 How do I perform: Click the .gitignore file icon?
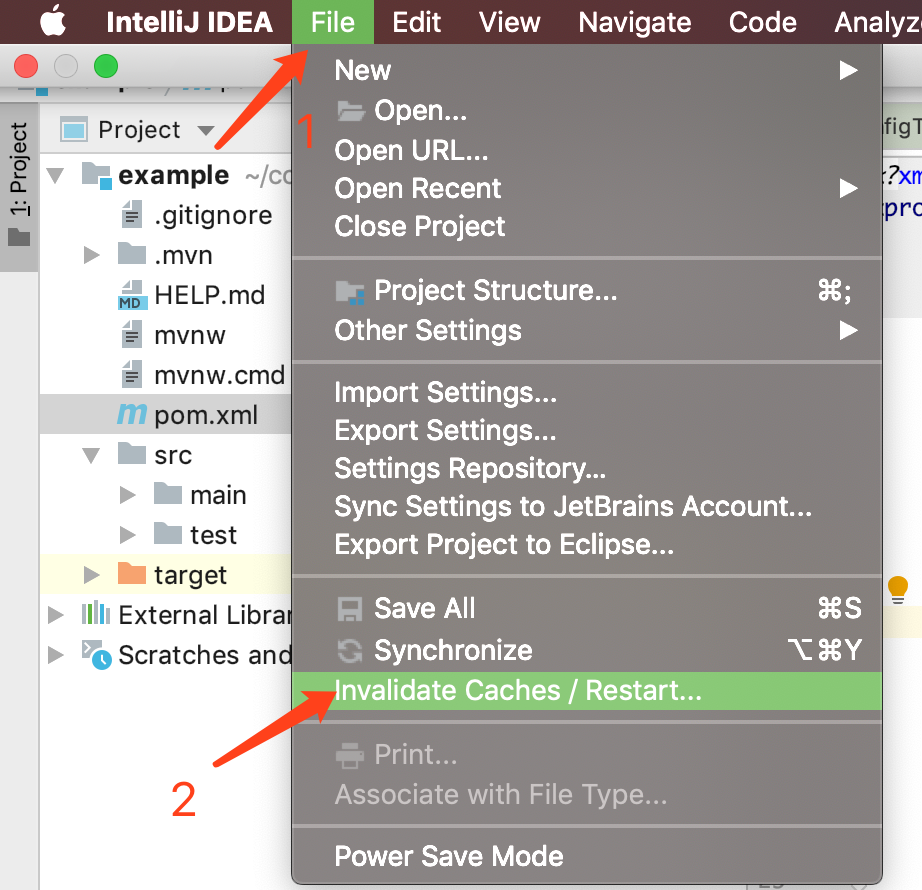click(x=132, y=215)
